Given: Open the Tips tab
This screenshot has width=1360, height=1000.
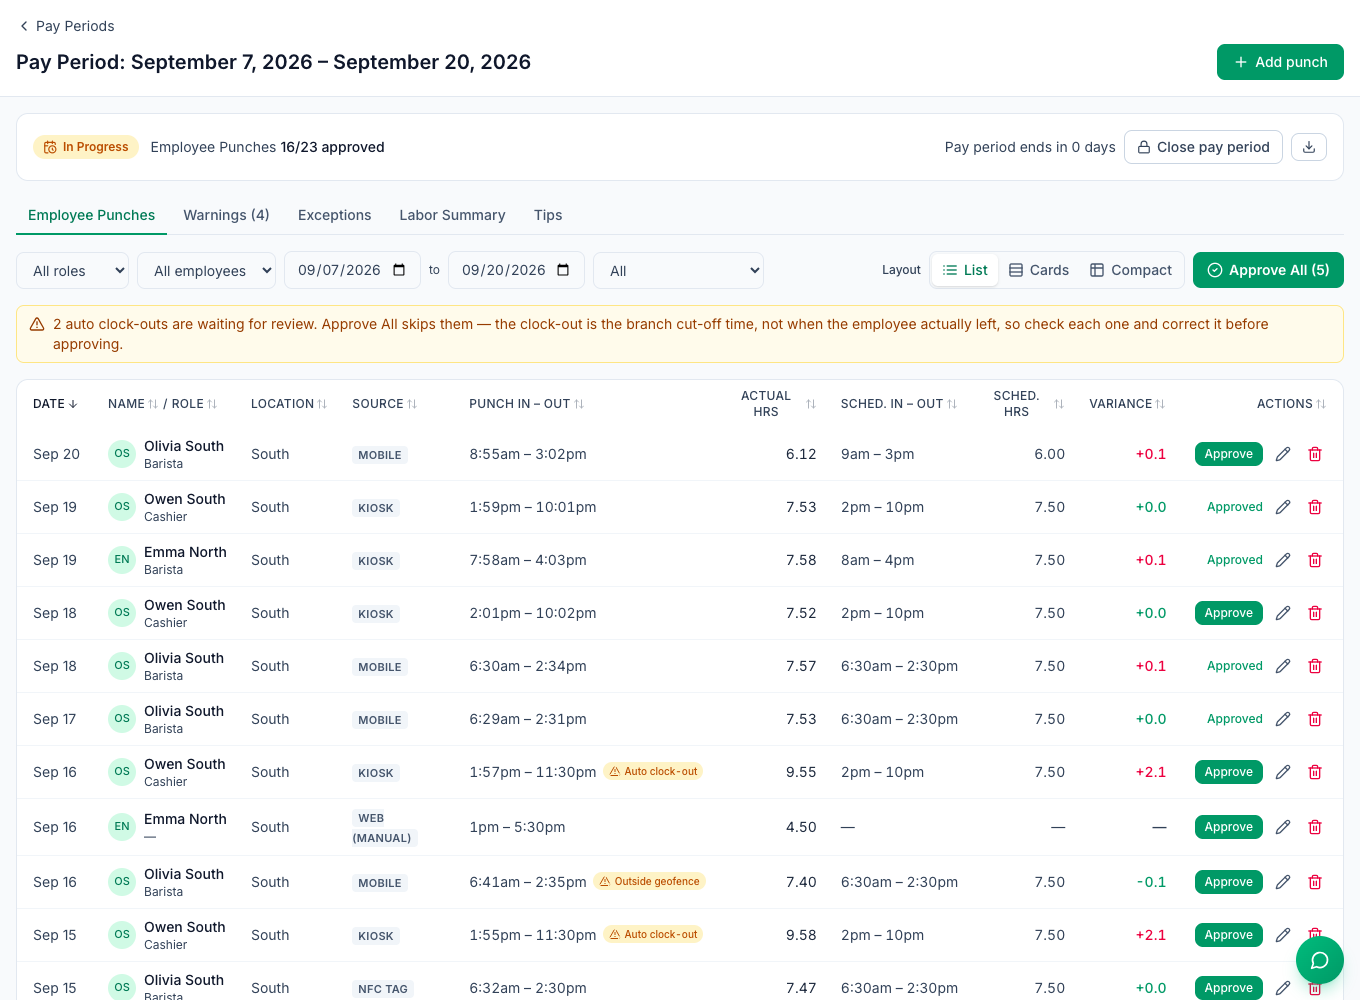Looking at the screenshot, I should [x=548, y=215].
